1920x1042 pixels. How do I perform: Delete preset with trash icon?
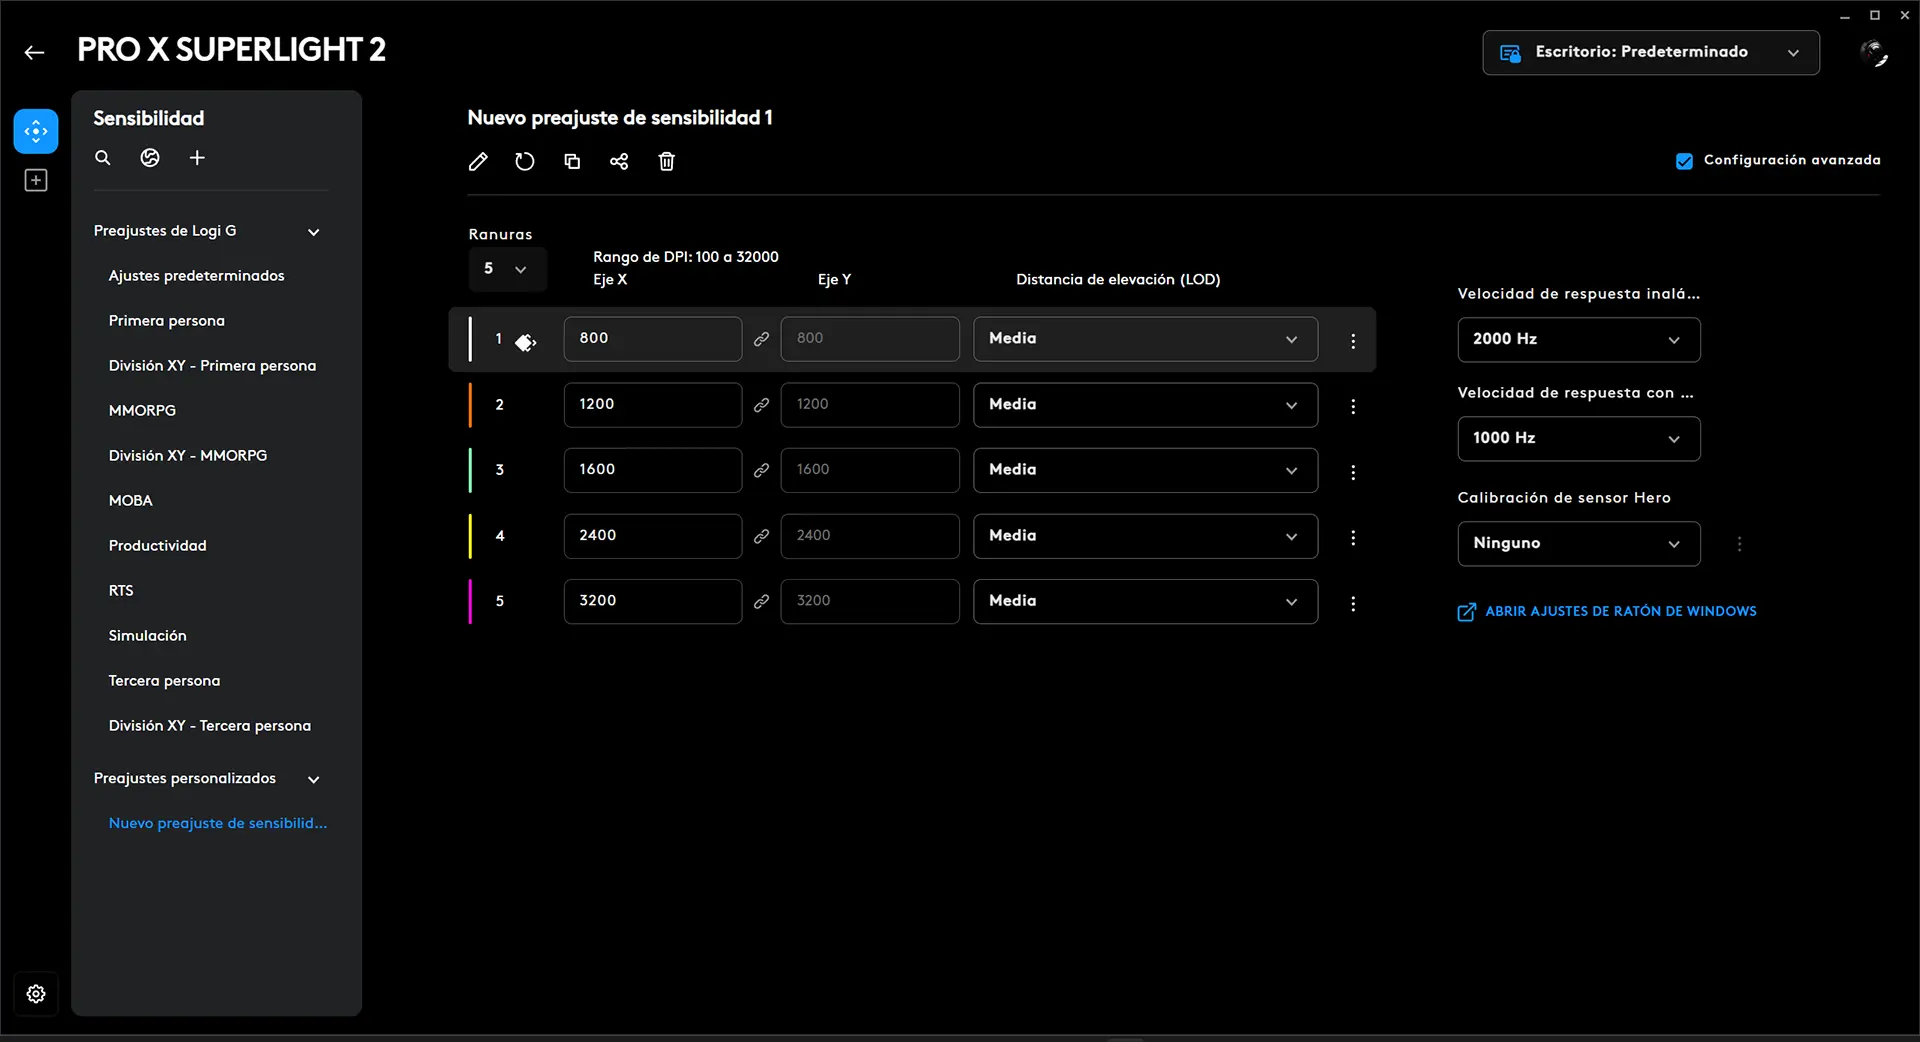pos(667,162)
